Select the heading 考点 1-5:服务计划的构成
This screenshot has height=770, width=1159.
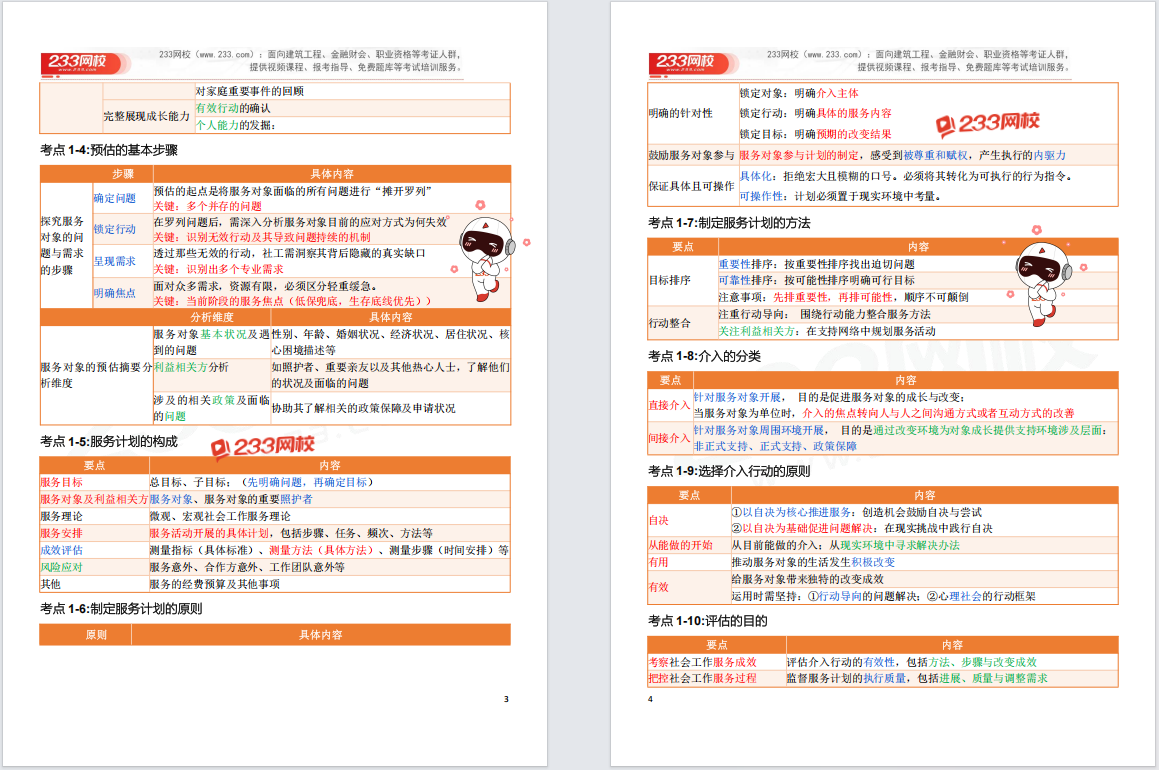pyautogui.click(x=108, y=441)
